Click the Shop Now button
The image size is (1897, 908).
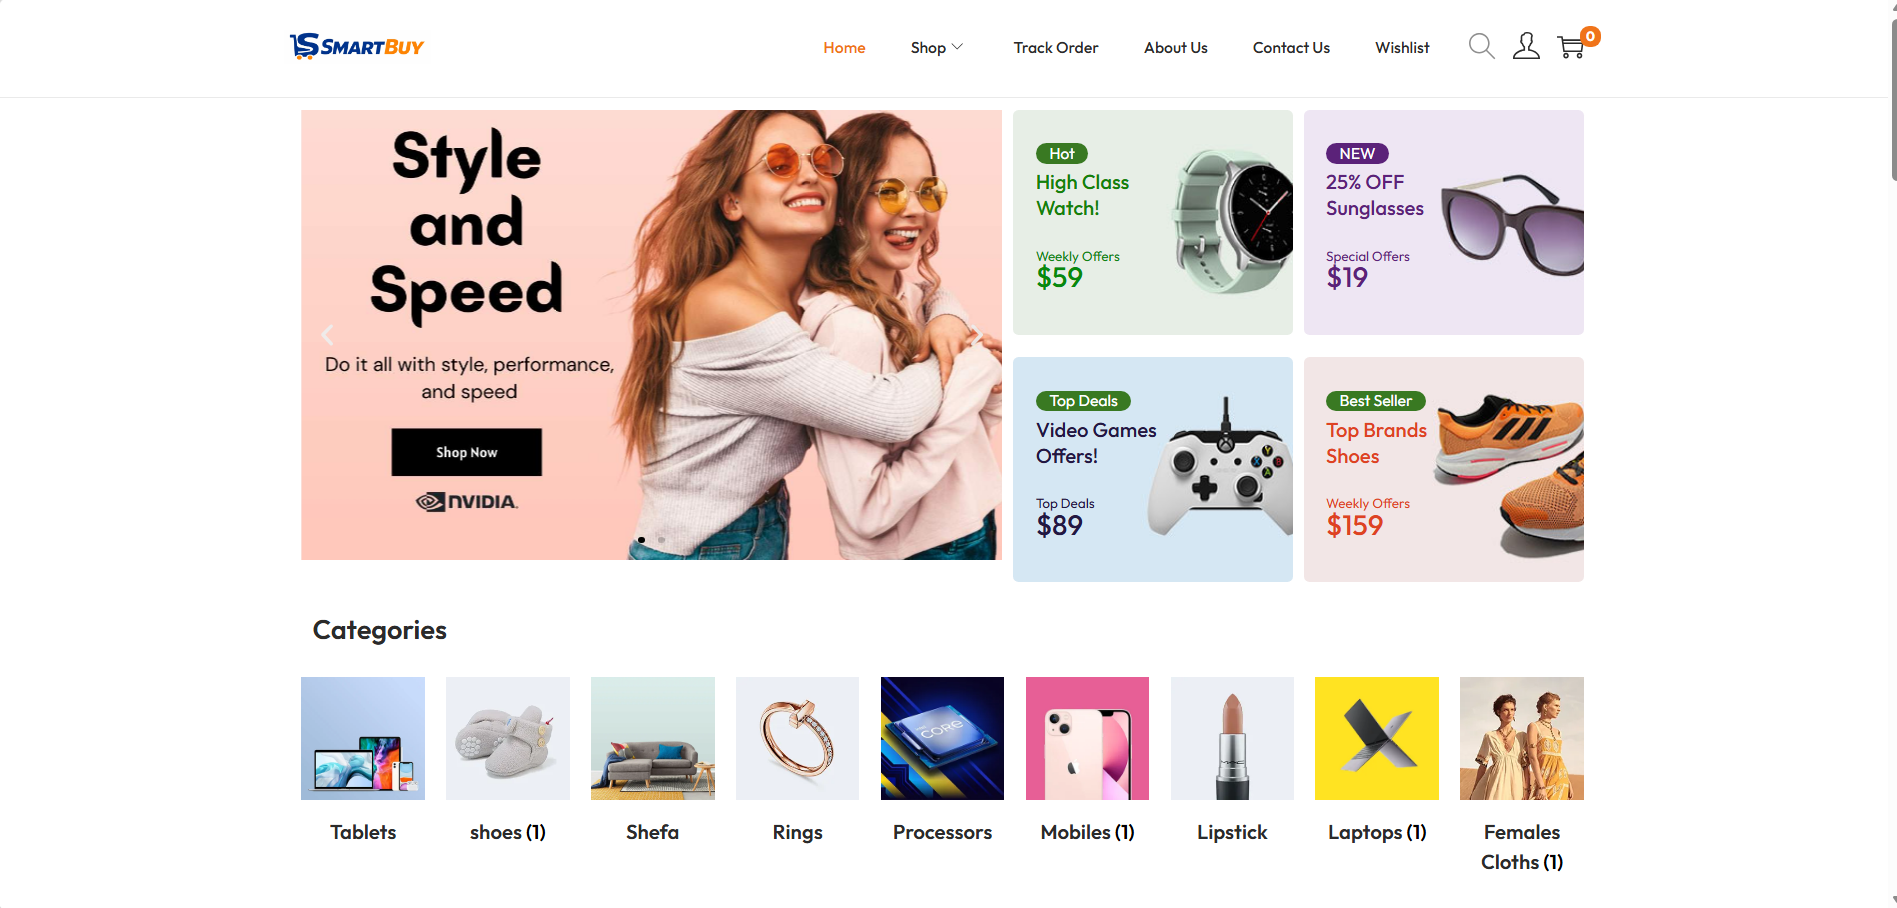pyautogui.click(x=466, y=452)
